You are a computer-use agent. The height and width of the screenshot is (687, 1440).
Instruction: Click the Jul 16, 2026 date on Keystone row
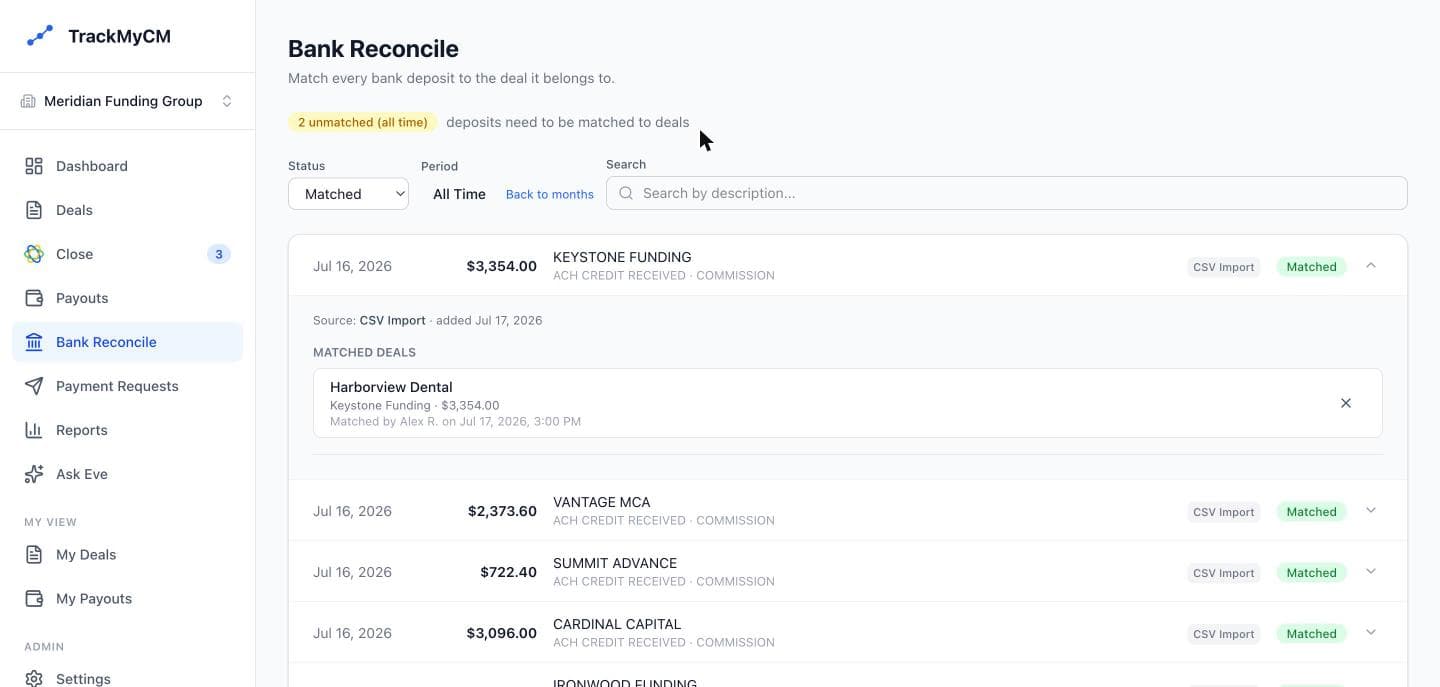(352, 266)
